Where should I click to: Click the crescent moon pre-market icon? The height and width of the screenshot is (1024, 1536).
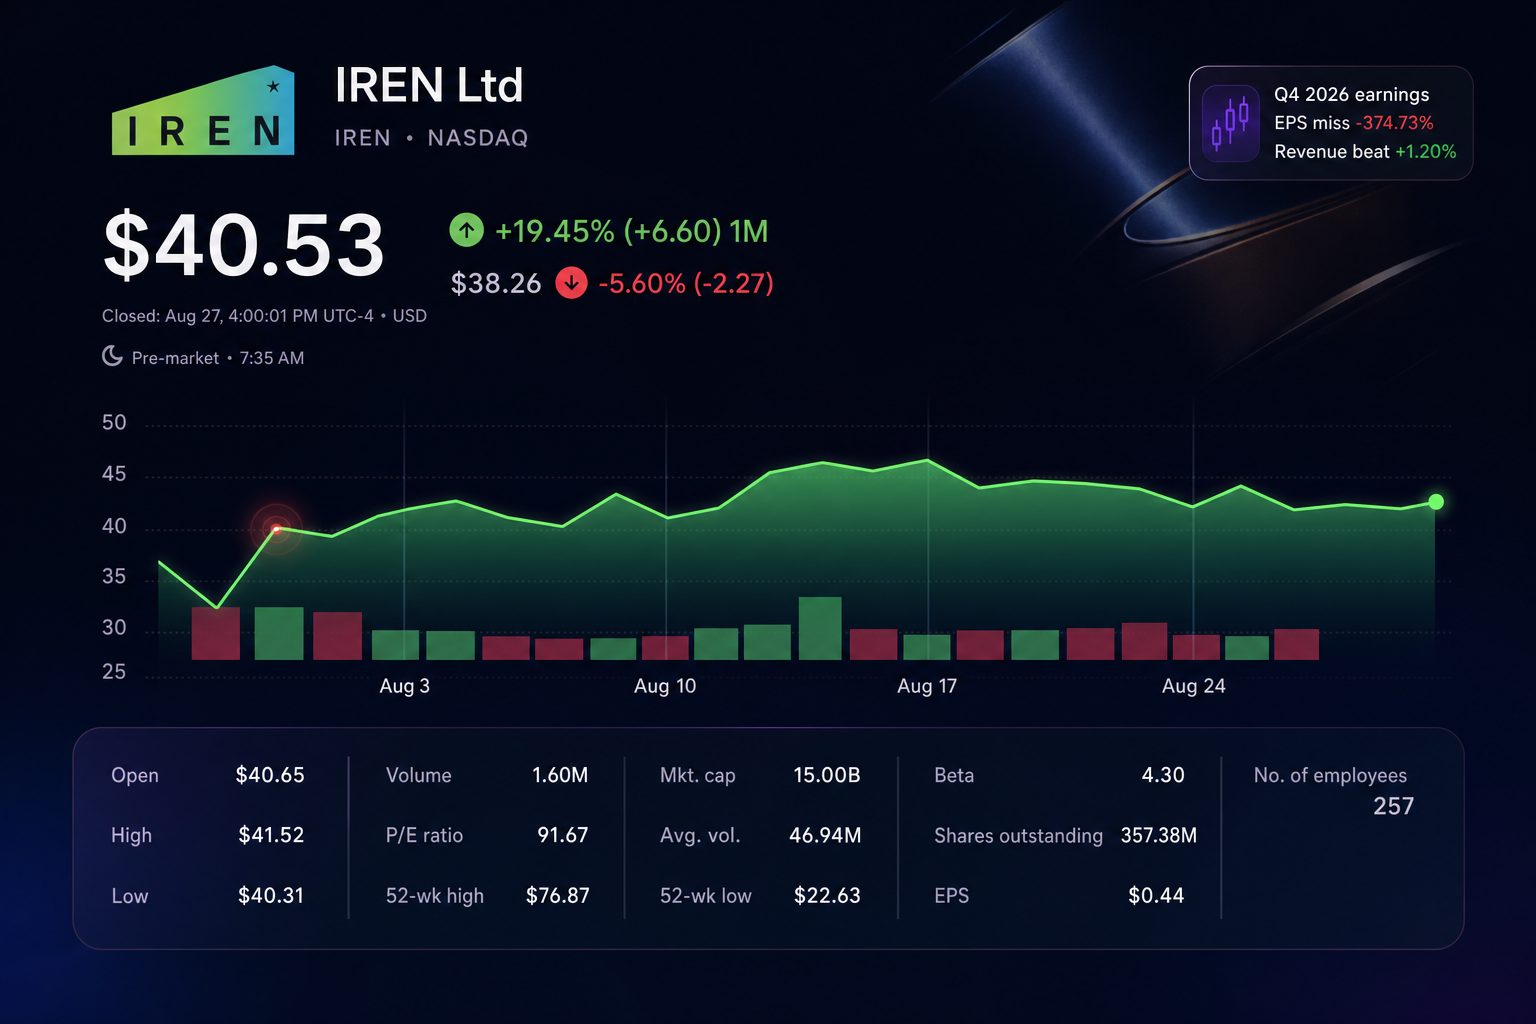click(113, 356)
